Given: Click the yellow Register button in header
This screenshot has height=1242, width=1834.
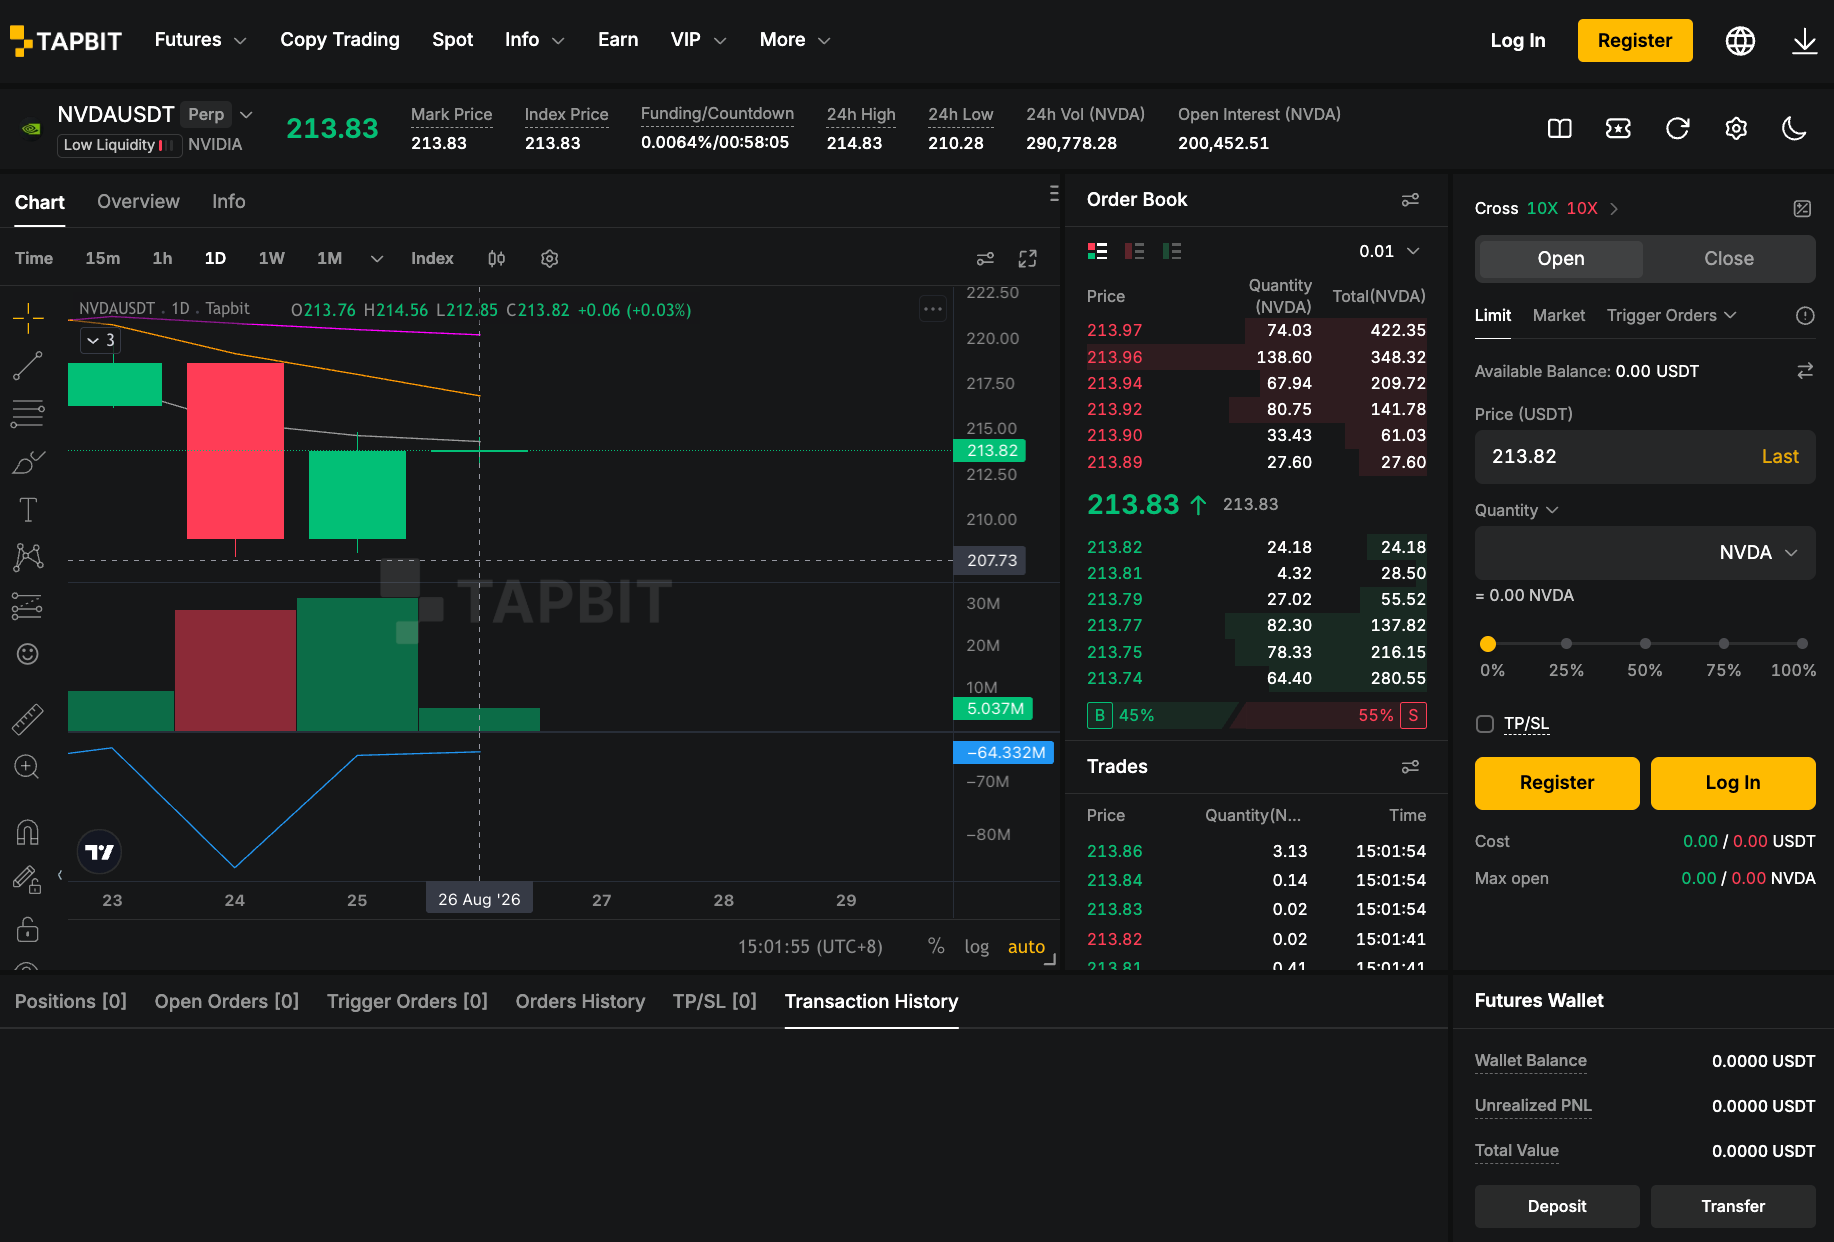Looking at the screenshot, I should [x=1635, y=40].
